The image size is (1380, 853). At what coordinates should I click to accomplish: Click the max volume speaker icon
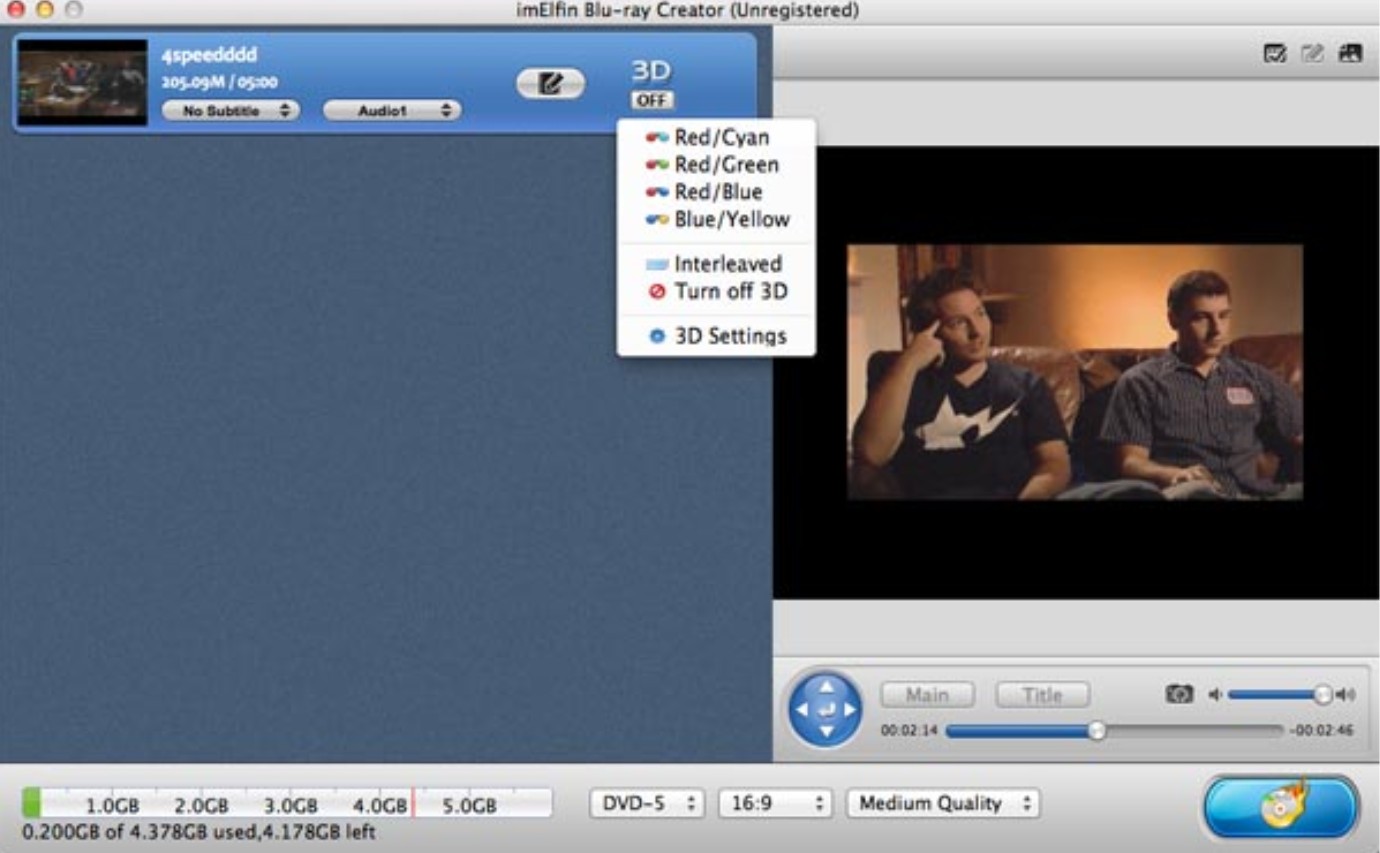click(1346, 695)
